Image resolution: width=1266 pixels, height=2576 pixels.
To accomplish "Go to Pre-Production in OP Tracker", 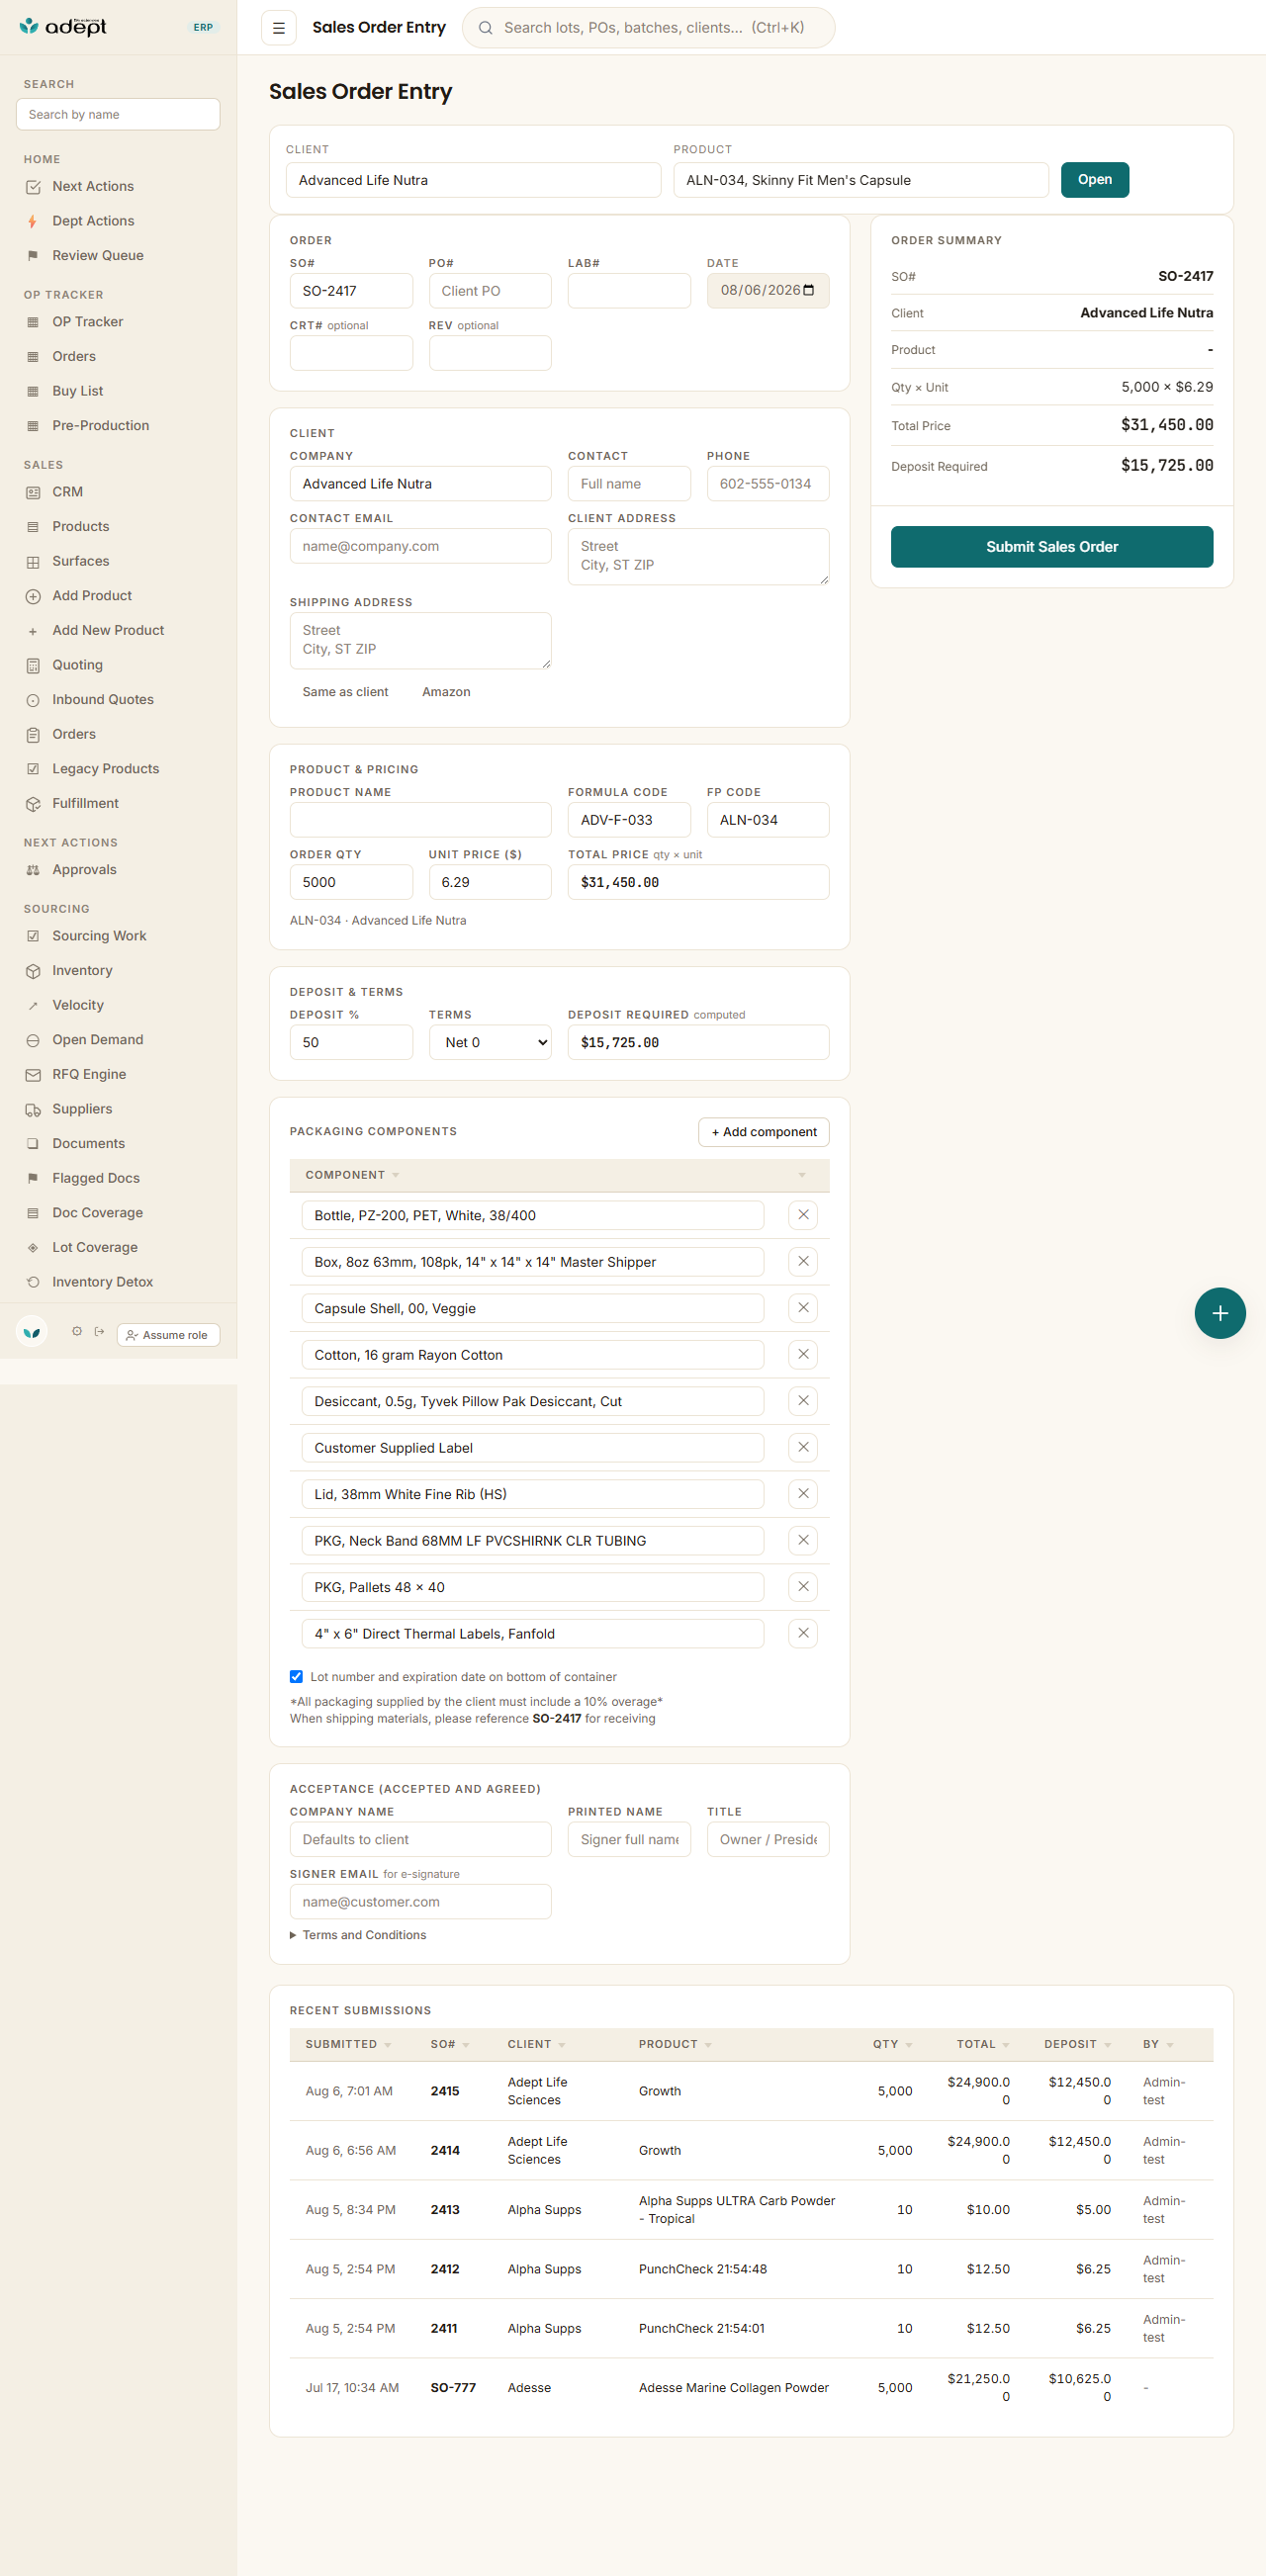I will point(100,426).
